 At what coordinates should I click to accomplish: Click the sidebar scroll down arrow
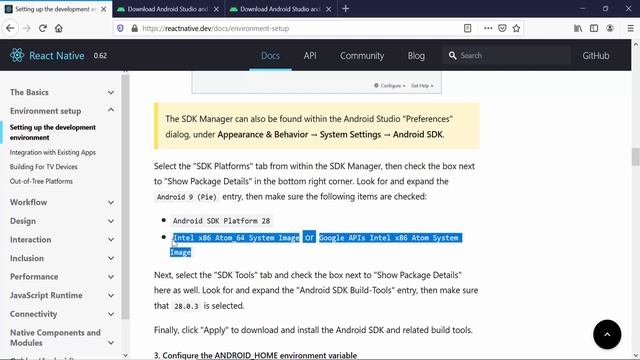click(125, 356)
